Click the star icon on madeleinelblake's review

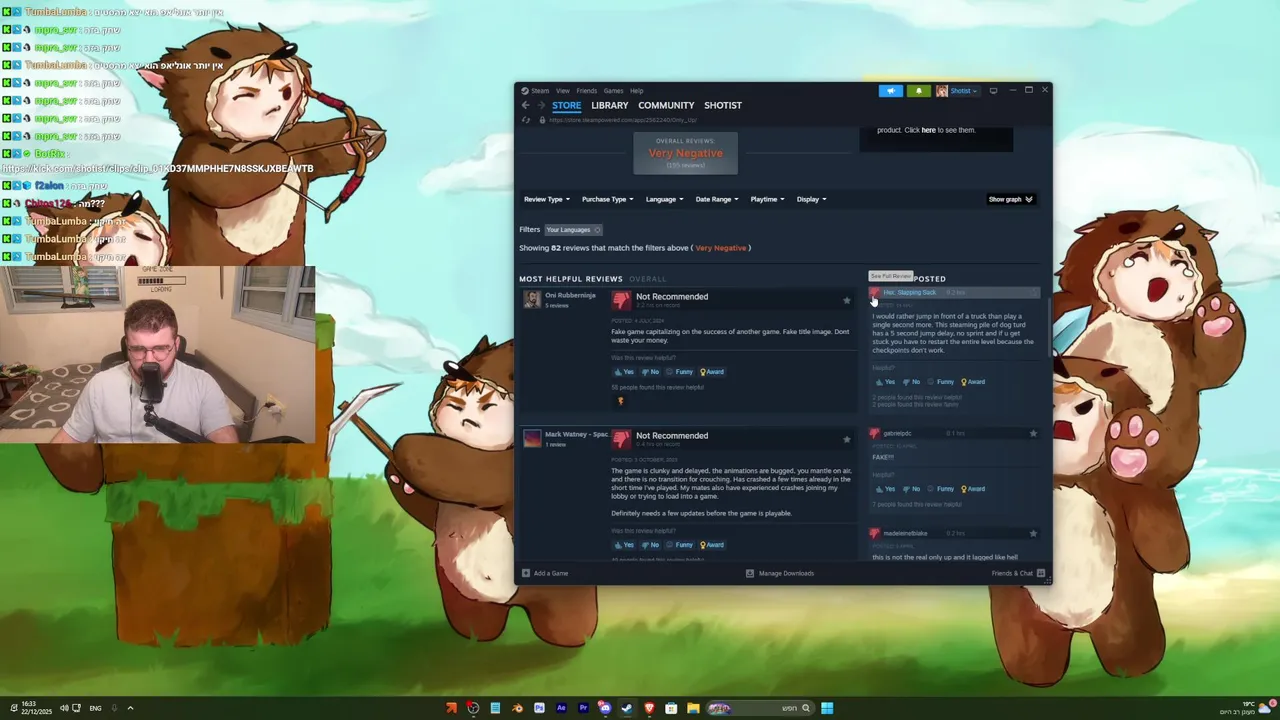click(x=1033, y=534)
